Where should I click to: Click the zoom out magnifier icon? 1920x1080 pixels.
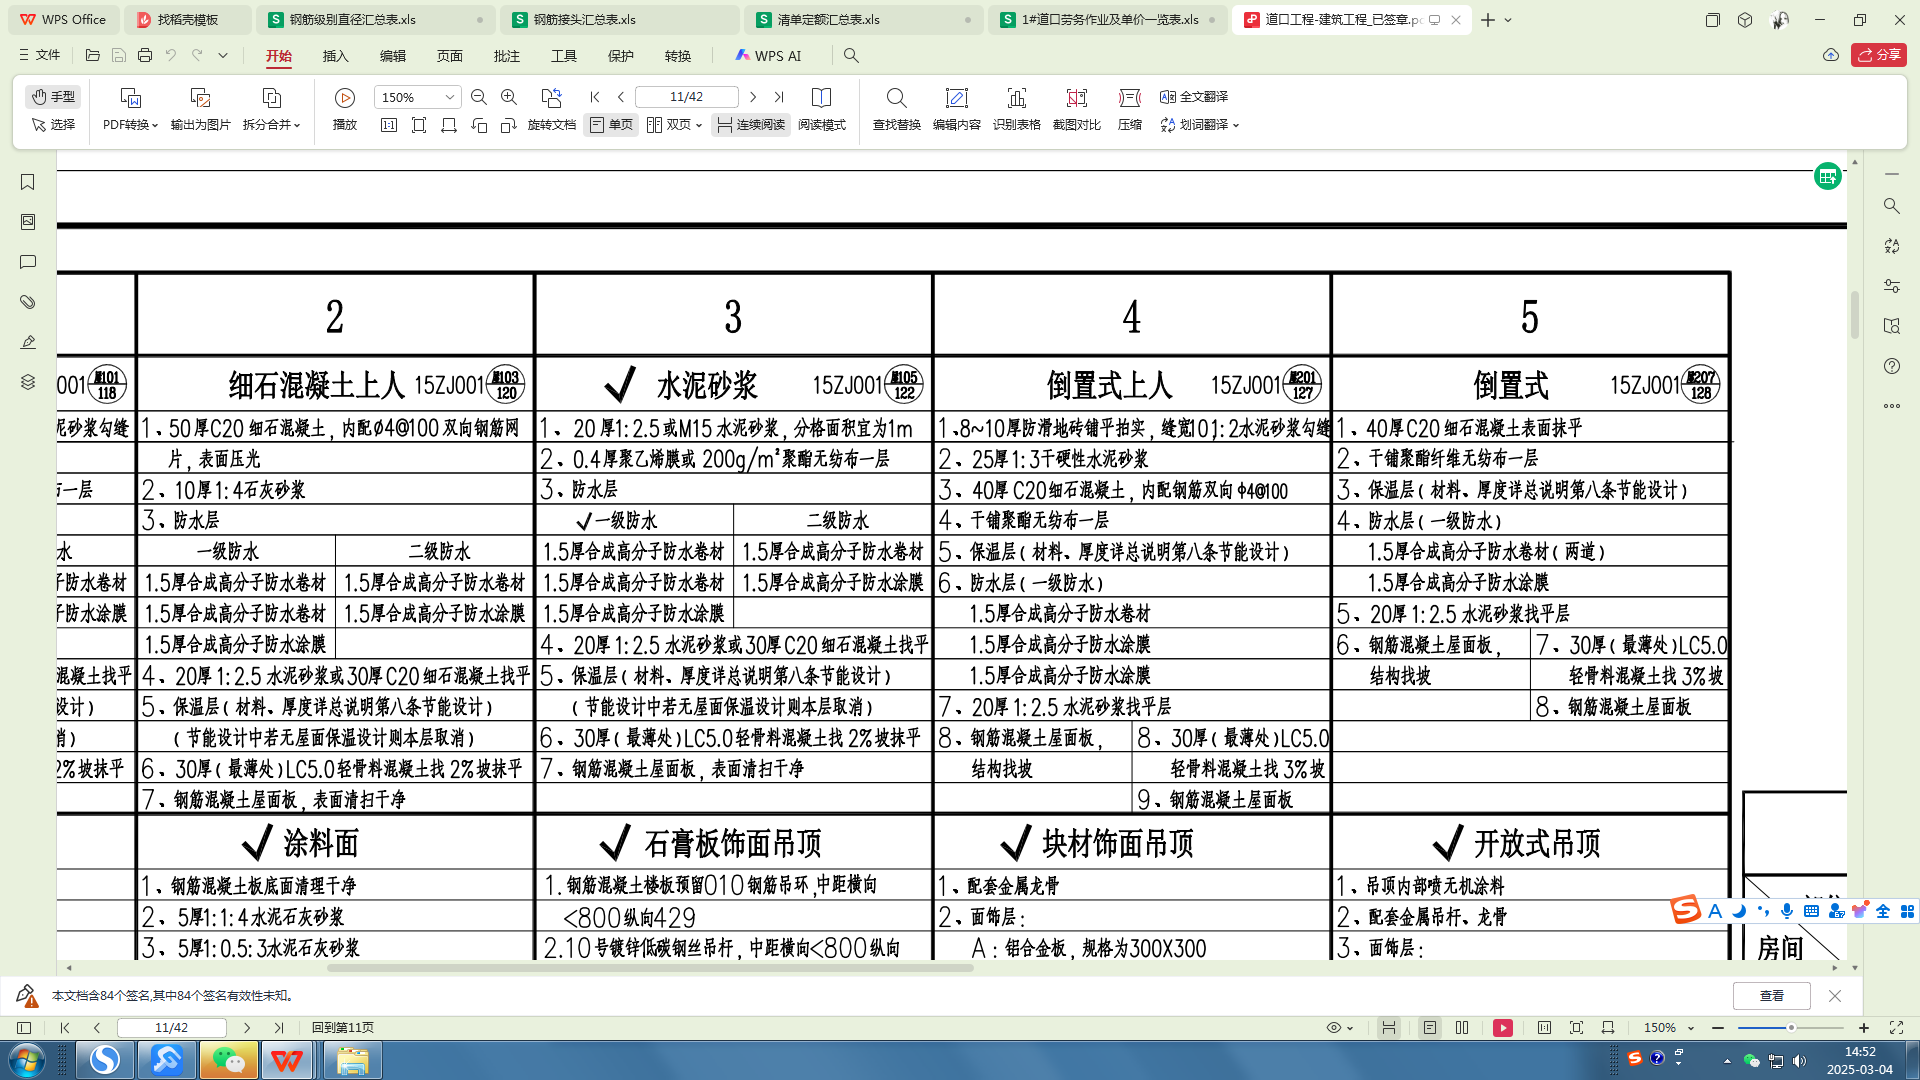[479, 97]
